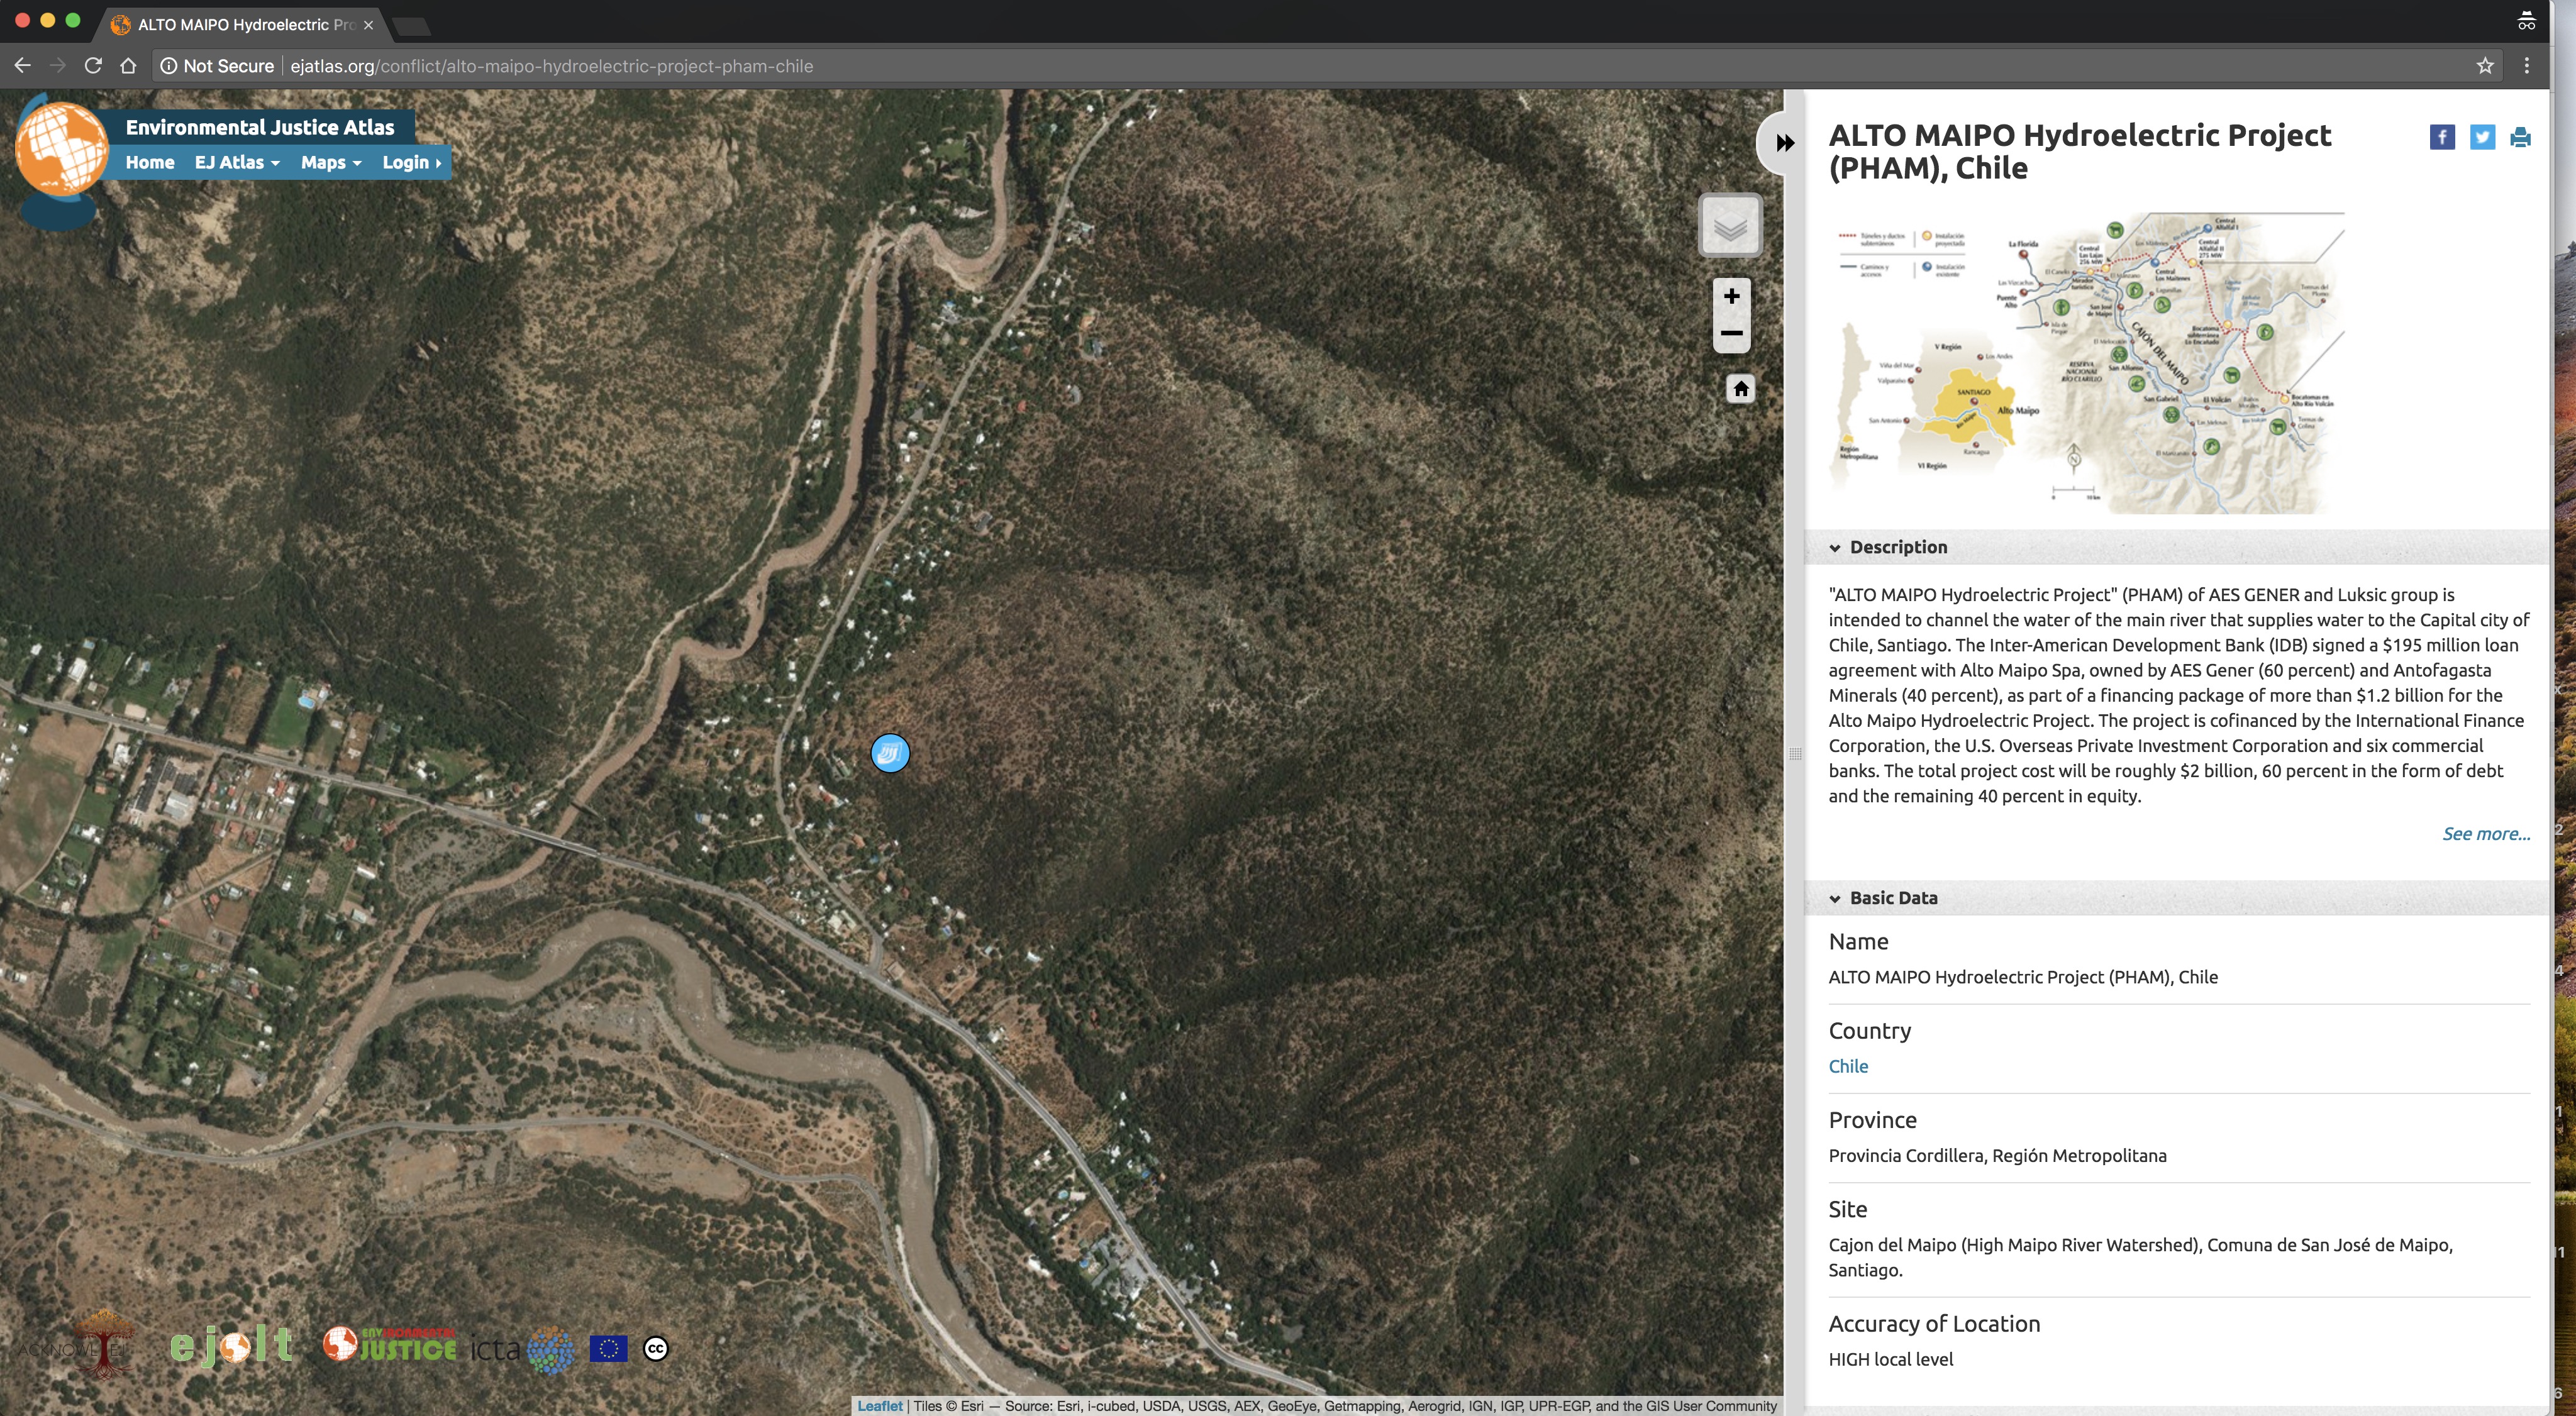Click the browser back navigation button
2576x1416 pixels.
point(25,66)
